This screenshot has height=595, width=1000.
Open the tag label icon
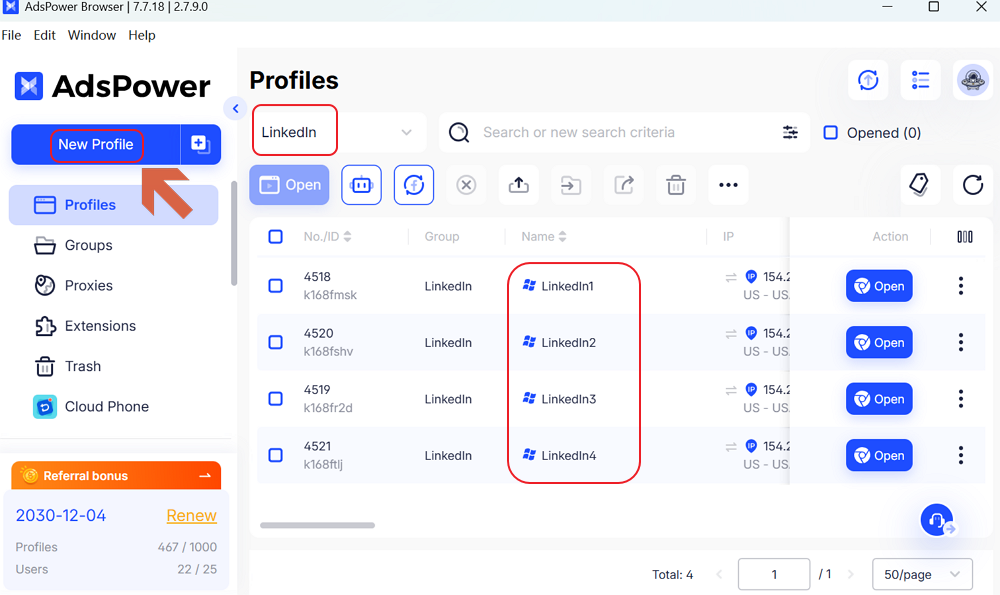pos(918,184)
